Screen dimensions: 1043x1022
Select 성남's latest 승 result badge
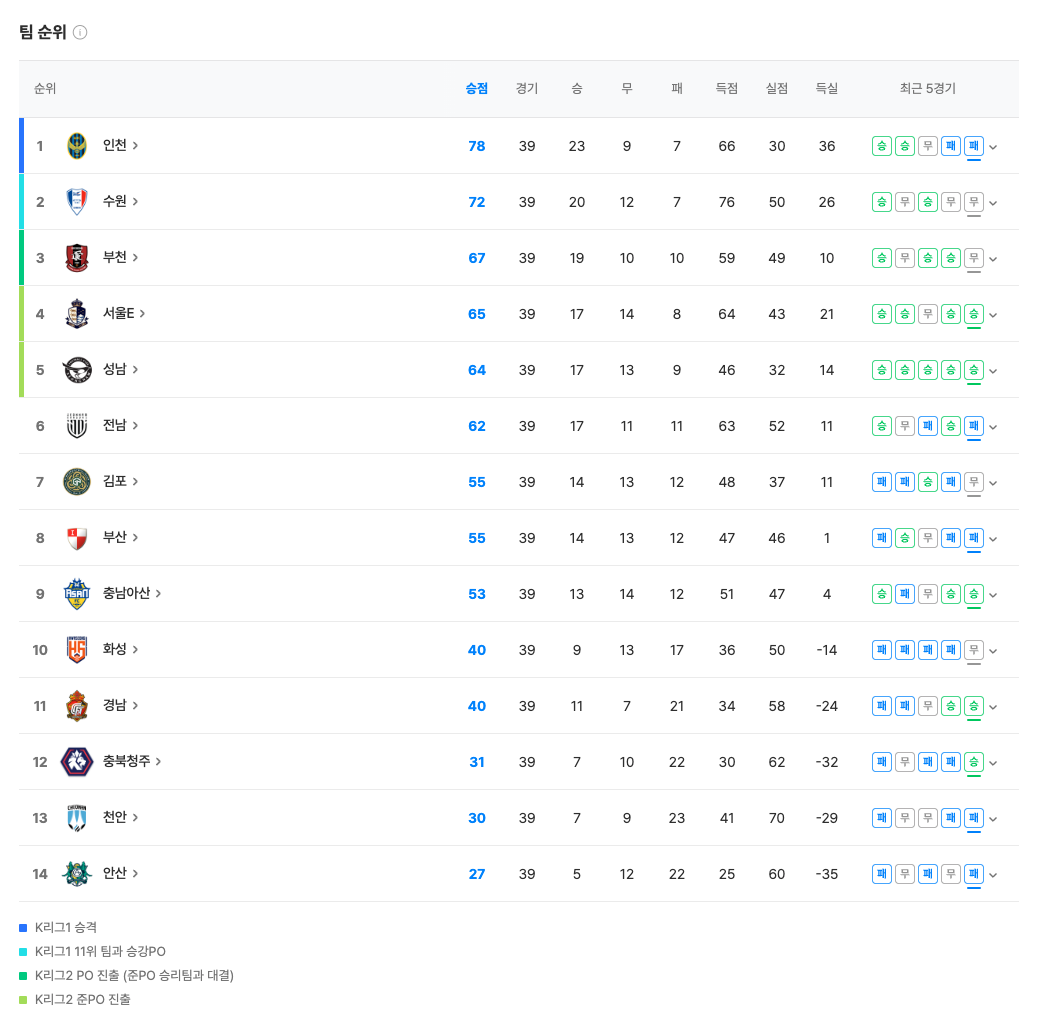[973, 369]
